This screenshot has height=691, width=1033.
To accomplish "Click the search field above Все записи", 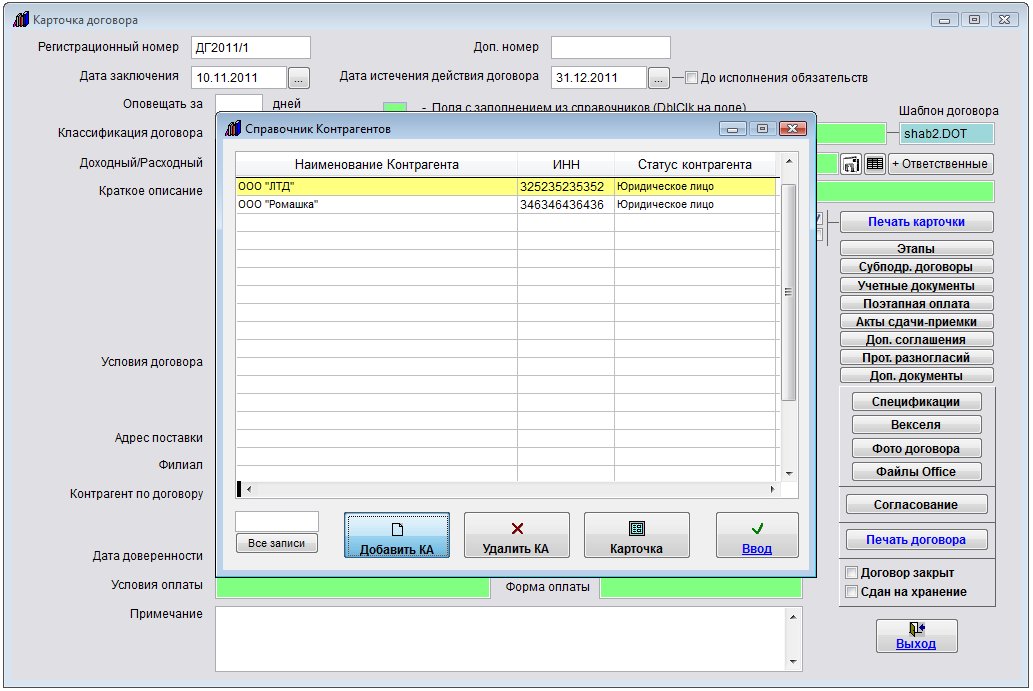I will (x=277, y=521).
